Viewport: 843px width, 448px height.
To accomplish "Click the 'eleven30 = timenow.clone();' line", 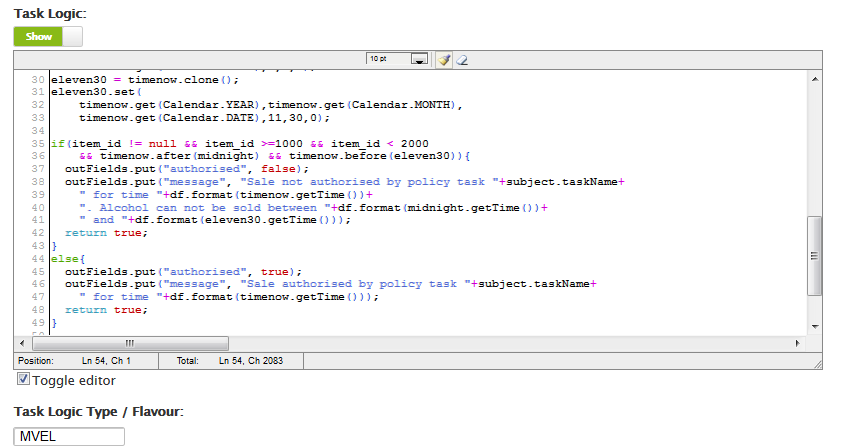I will pos(145,80).
